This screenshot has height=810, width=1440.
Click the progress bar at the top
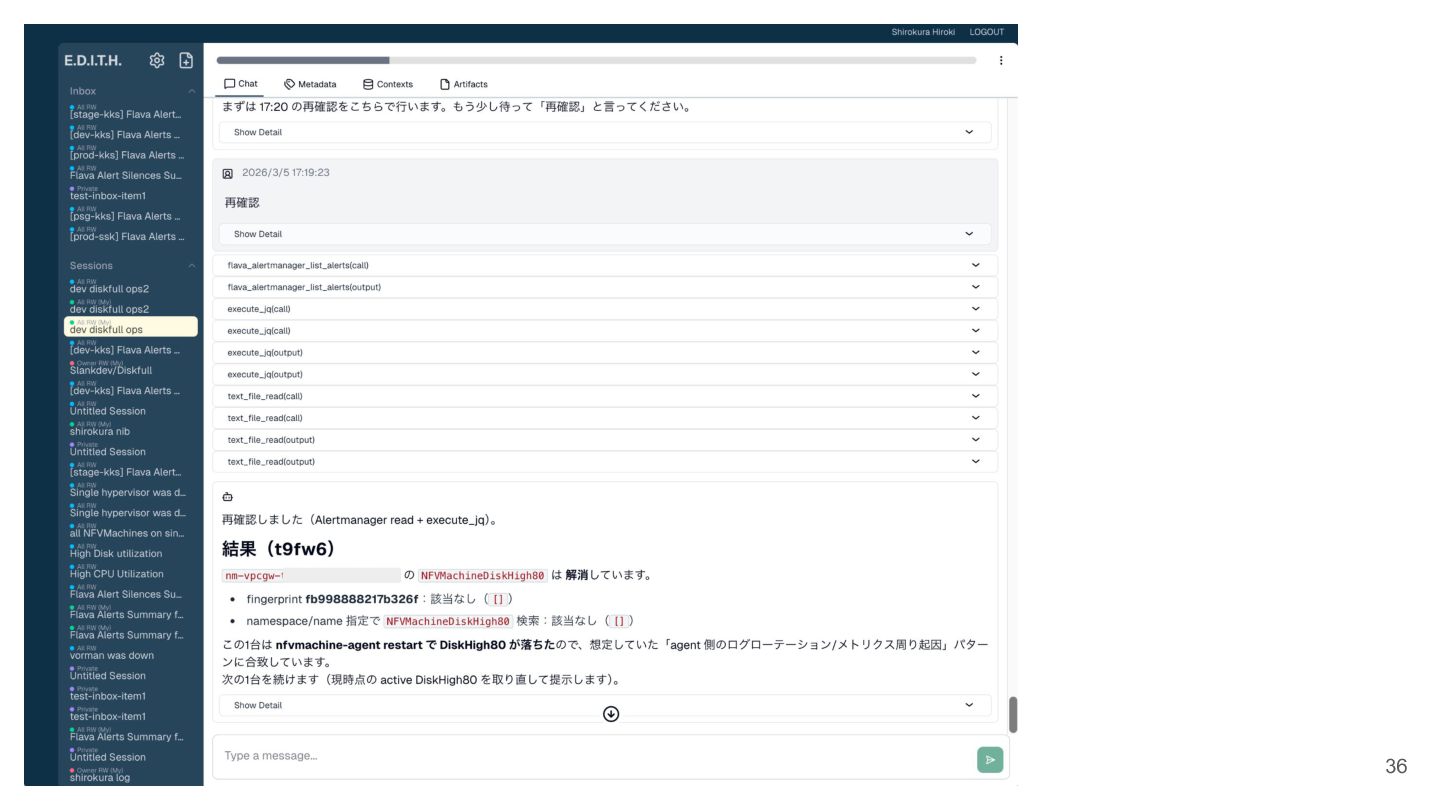click(596, 61)
